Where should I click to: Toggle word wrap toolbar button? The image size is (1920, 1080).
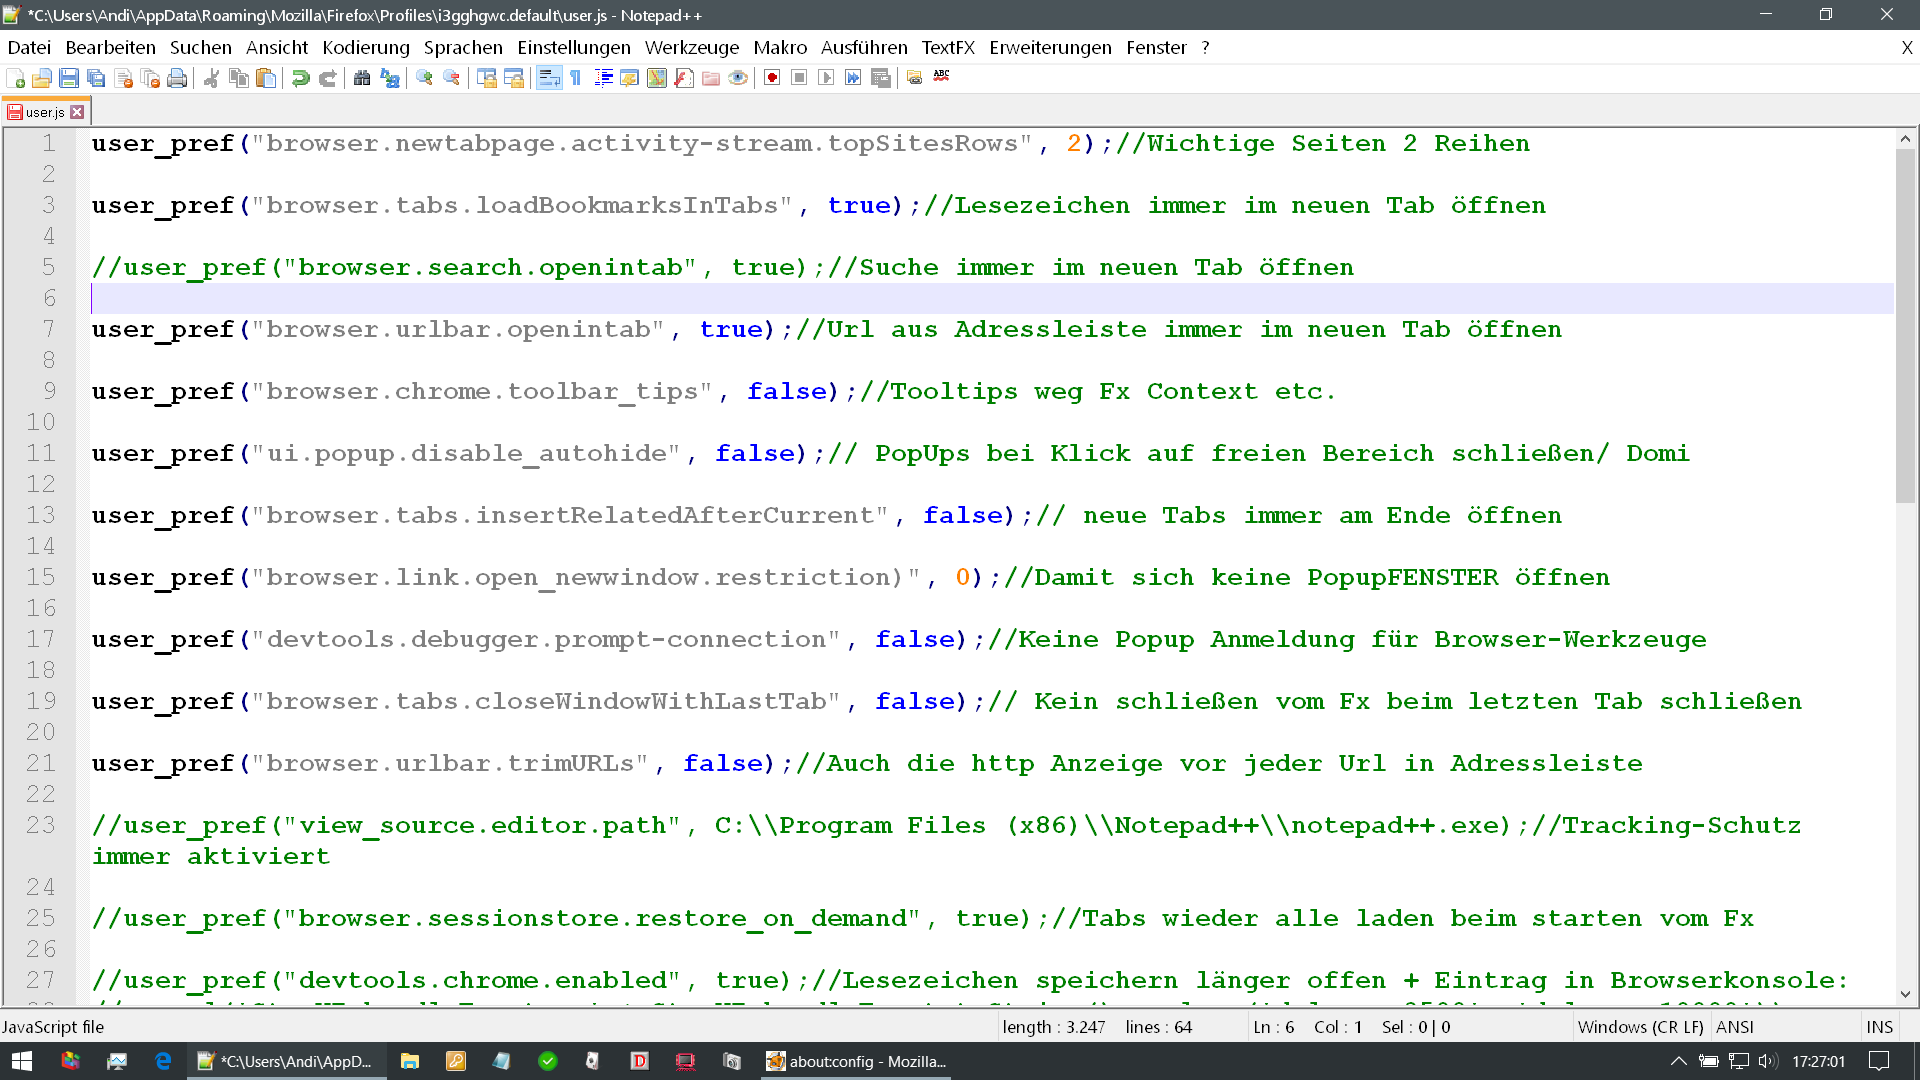pos(549,78)
